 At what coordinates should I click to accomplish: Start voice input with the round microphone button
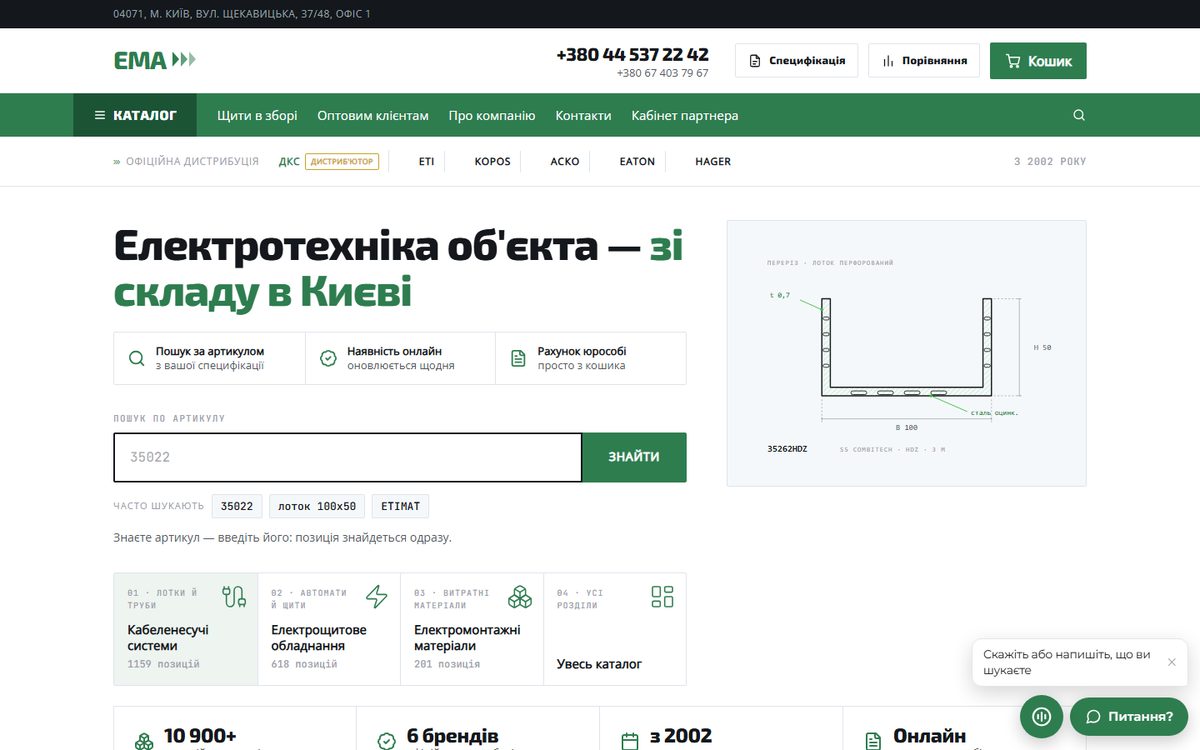(1041, 716)
